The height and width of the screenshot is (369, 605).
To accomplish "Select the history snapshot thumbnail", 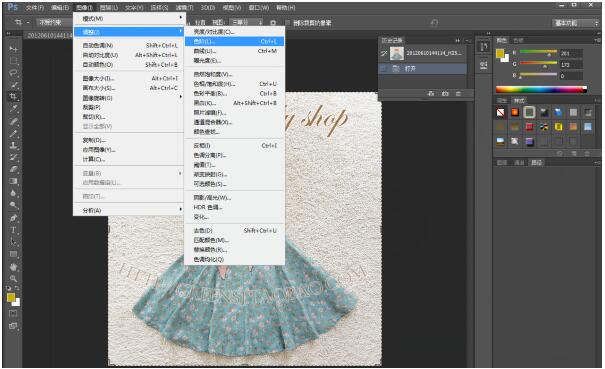I will [397, 54].
